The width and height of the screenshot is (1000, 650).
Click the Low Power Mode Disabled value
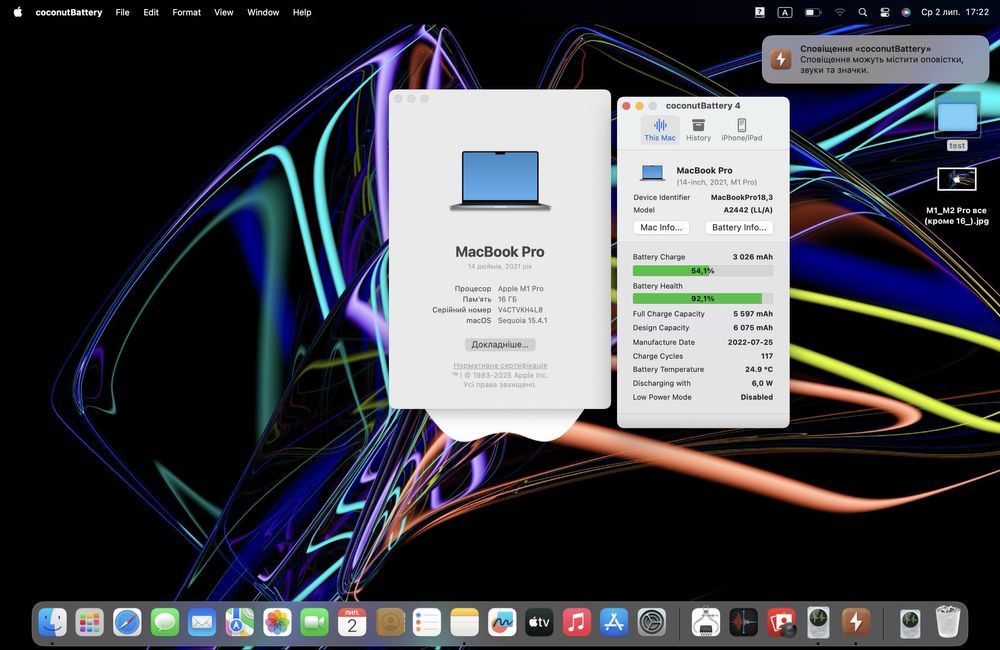point(756,397)
